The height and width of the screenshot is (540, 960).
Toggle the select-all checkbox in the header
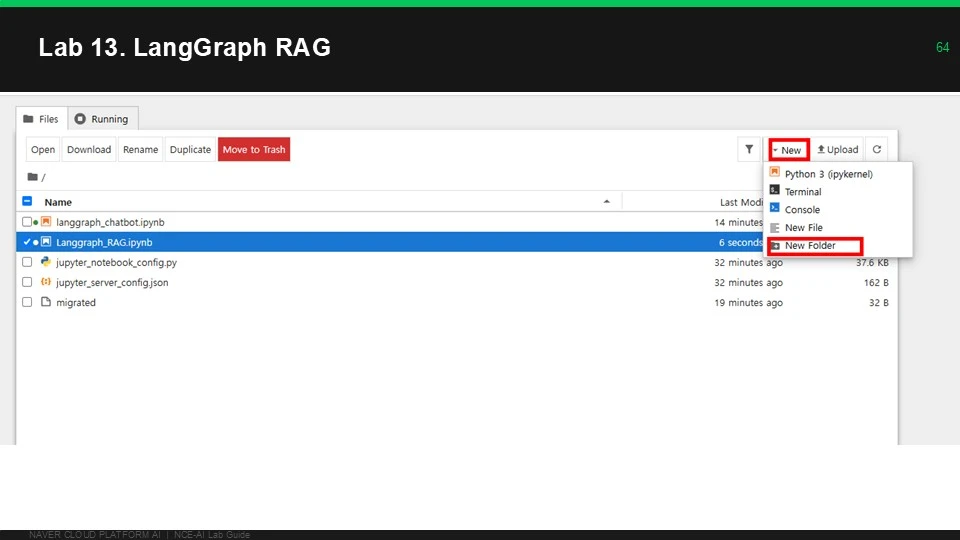[x=27, y=201]
